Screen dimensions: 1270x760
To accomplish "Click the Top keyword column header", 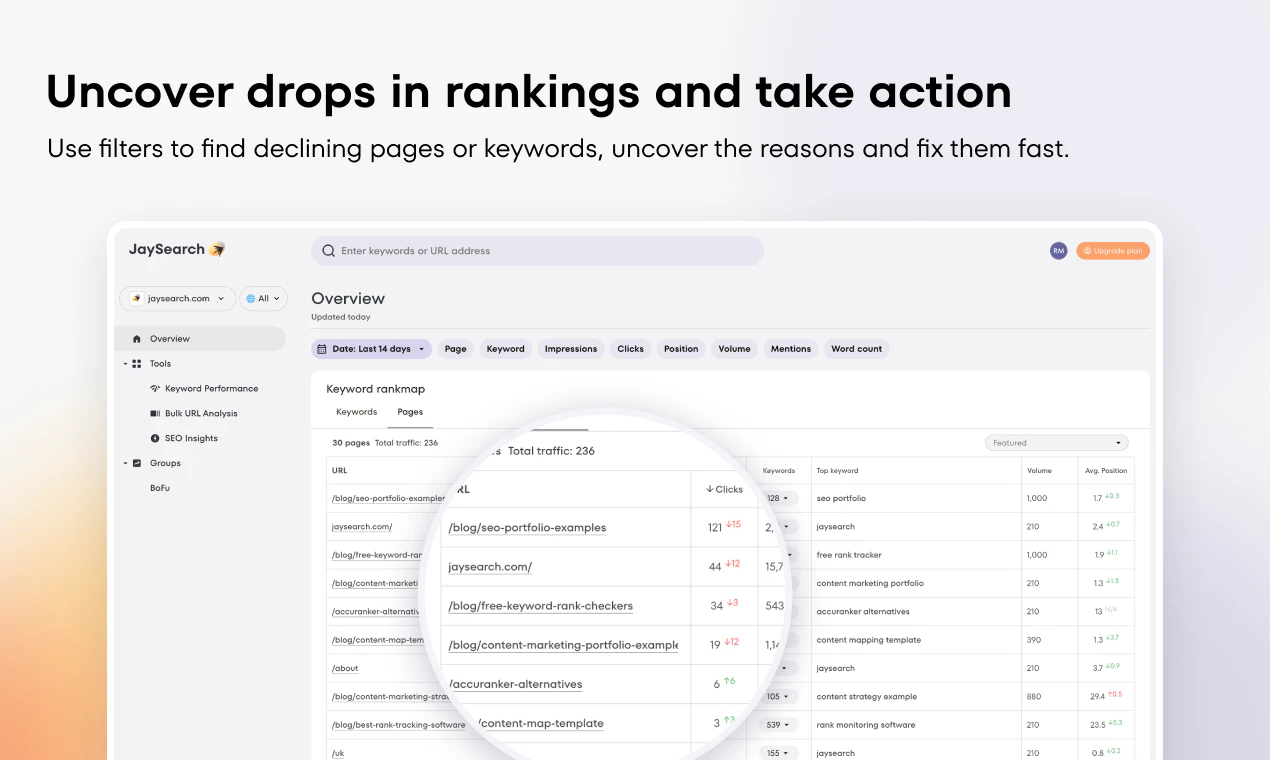I will [837, 471].
